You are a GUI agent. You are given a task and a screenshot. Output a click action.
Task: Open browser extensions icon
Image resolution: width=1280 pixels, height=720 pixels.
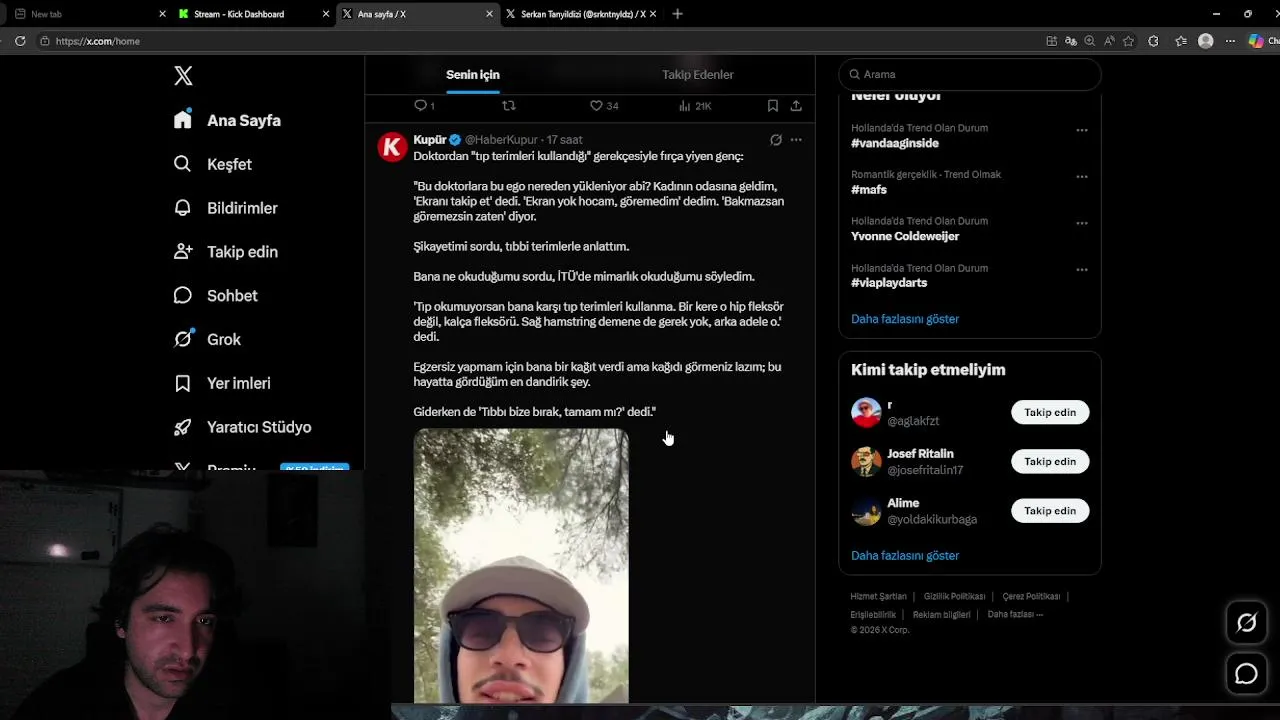click(x=1153, y=41)
